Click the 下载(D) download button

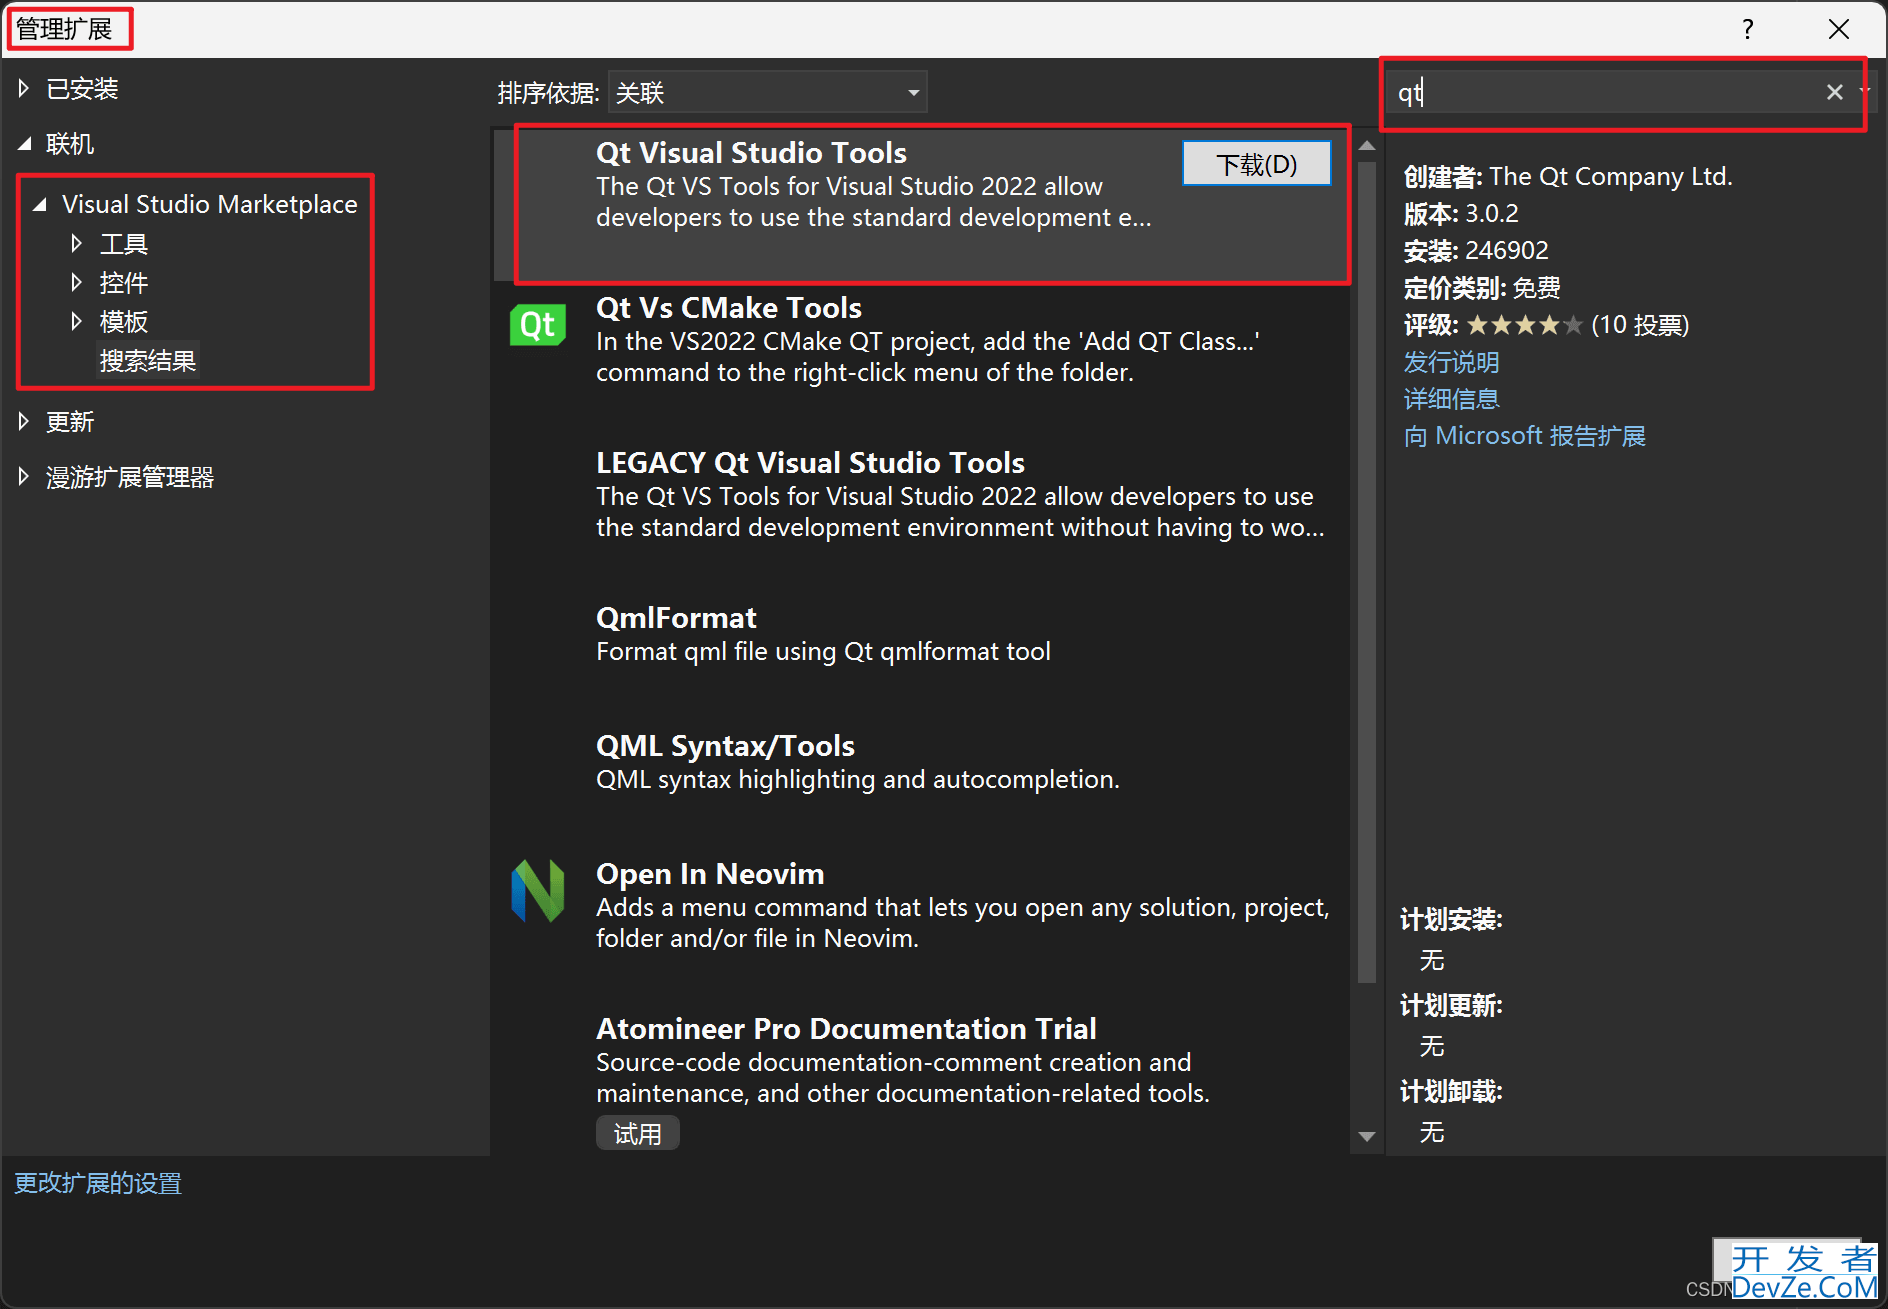1256,164
